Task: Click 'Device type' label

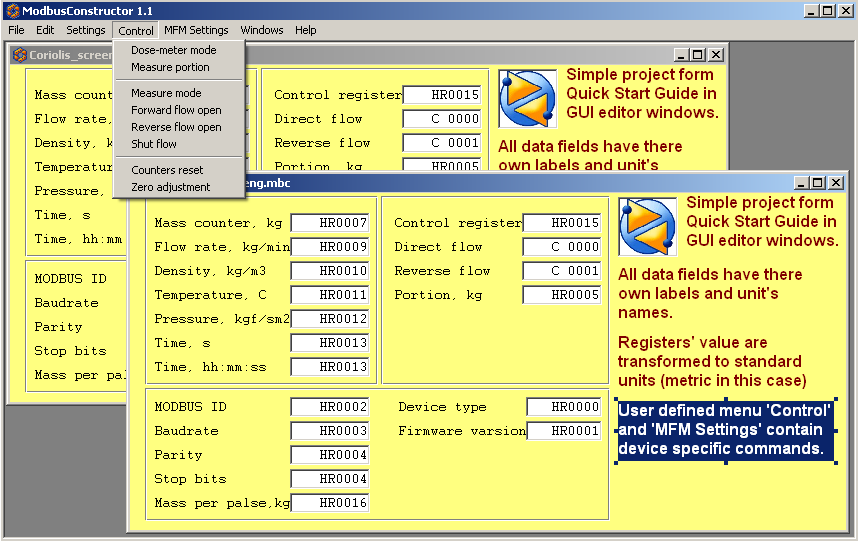Action: [x=442, y=407]
